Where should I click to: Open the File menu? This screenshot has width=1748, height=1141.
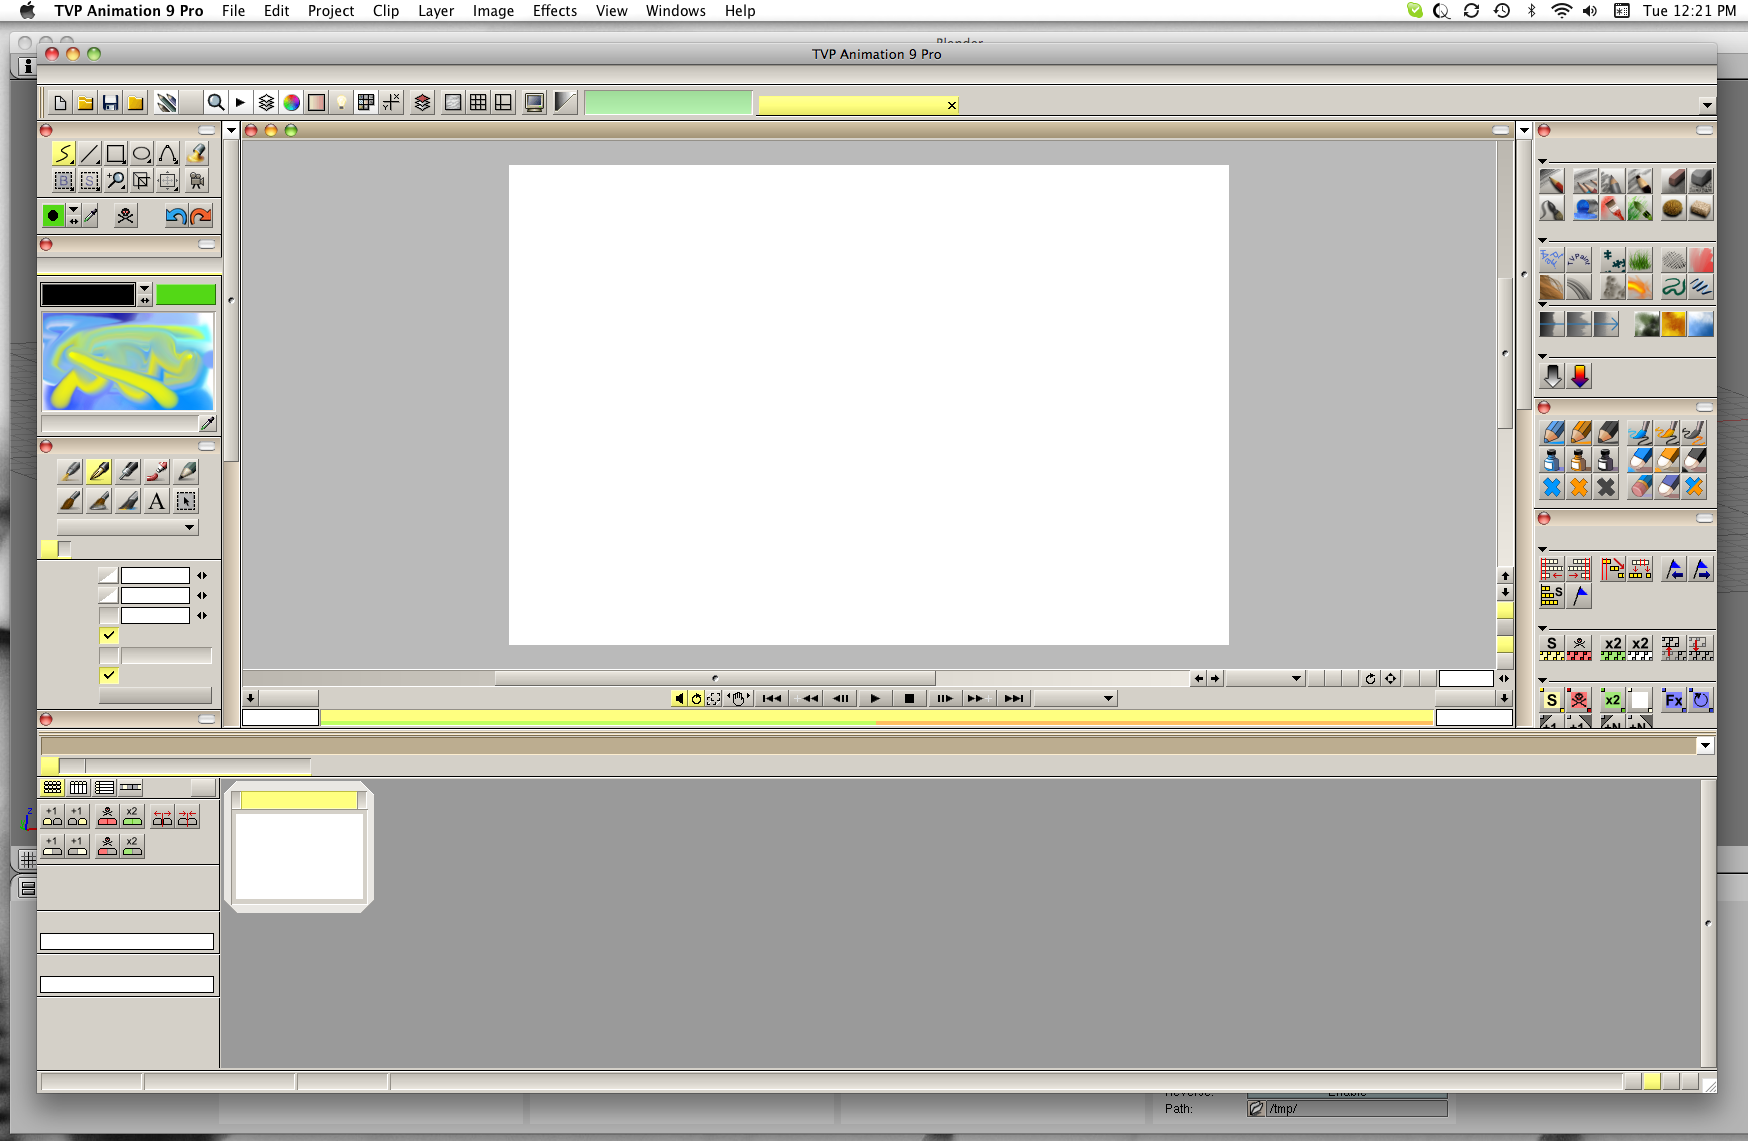(x=233, y=11)
